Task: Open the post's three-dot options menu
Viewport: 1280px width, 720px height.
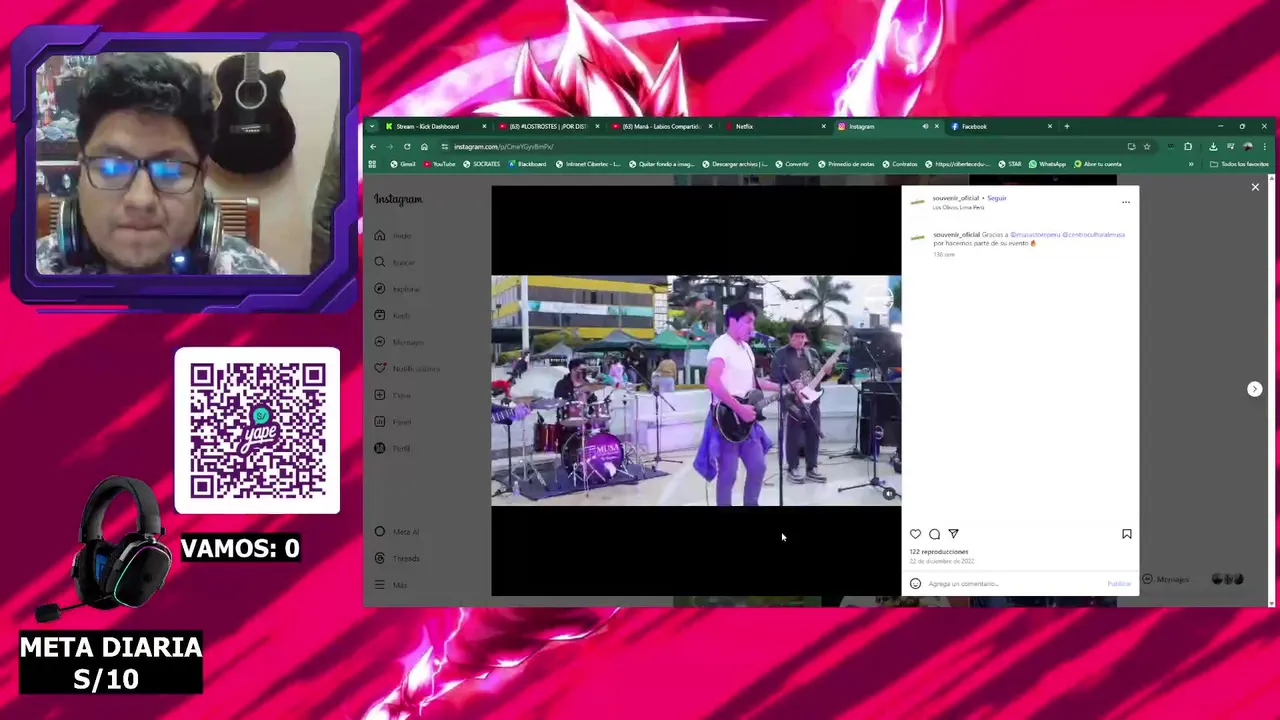Action: 1126,202
